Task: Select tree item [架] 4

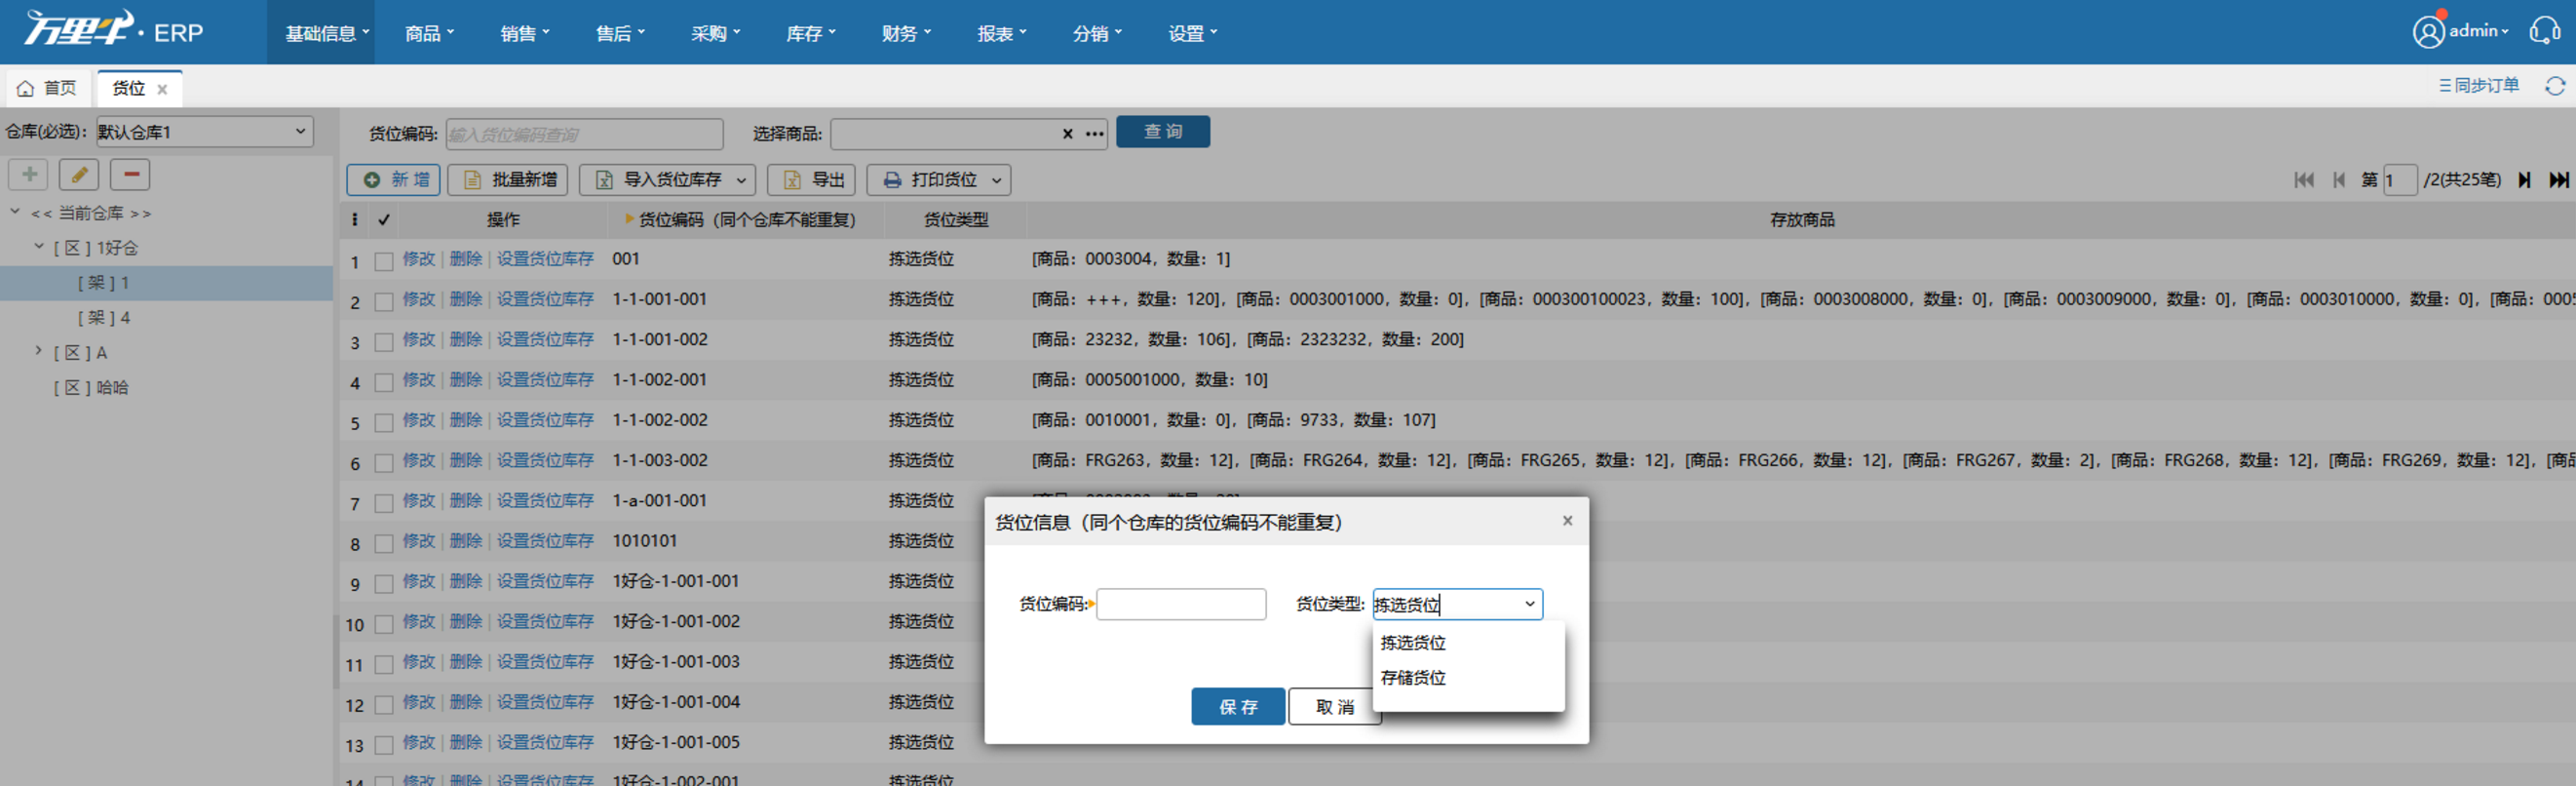Action: (104, 317)
